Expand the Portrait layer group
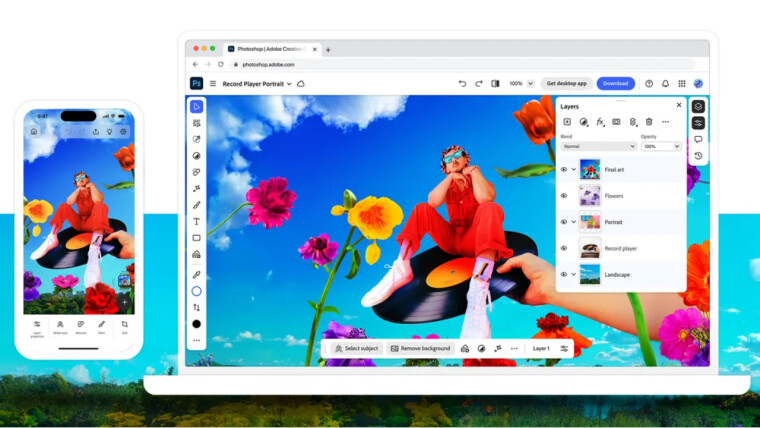Viewport: 760px width, 428px height. click(574, 222)
